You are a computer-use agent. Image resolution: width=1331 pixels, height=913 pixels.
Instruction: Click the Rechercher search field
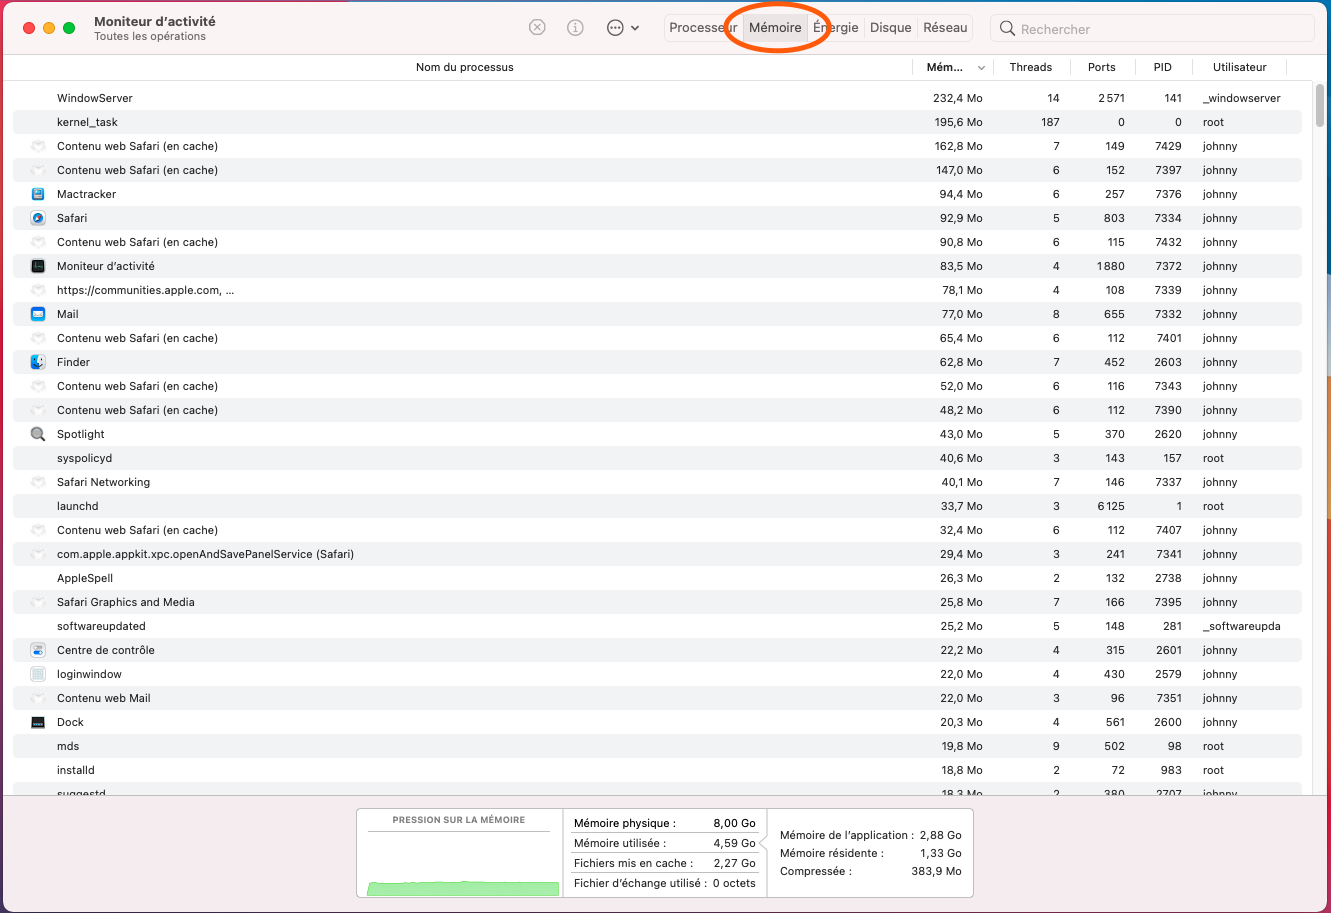1160,29
